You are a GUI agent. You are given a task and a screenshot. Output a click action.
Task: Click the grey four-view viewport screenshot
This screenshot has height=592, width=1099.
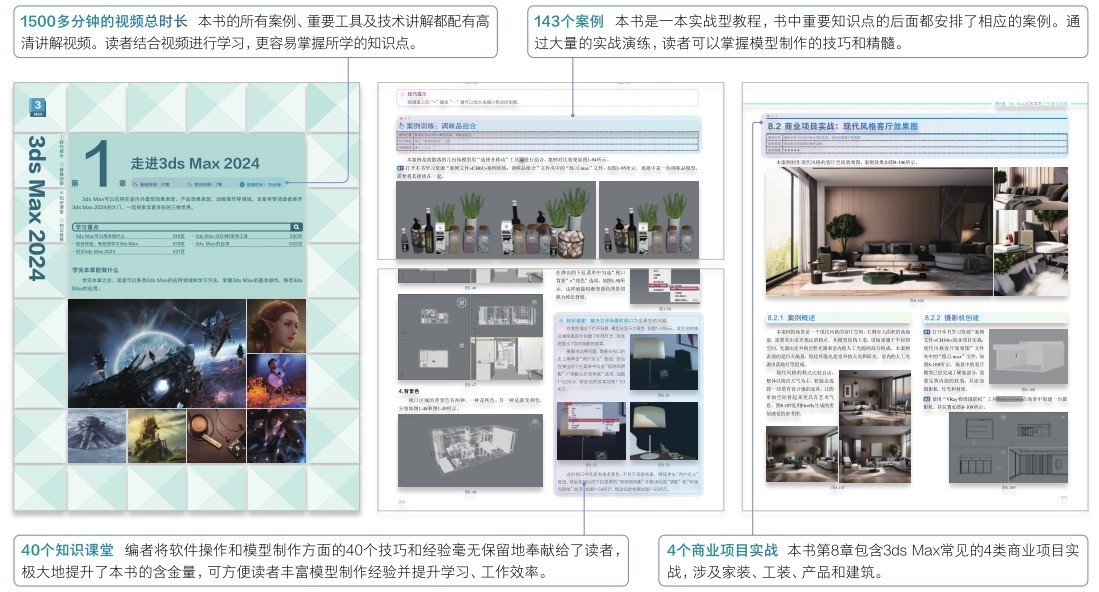point(470,338)
